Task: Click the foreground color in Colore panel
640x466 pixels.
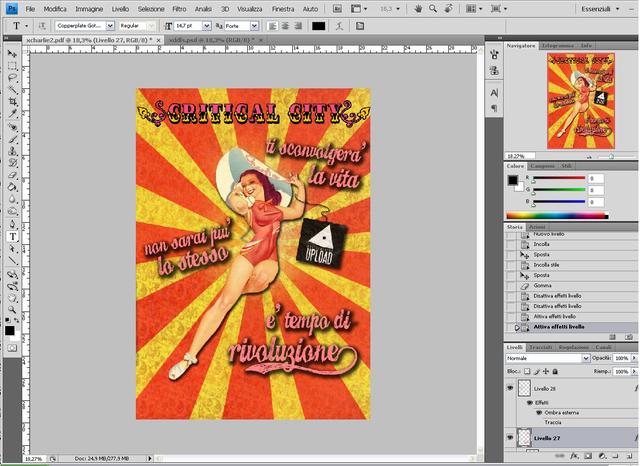Action: tap(513, 180)
